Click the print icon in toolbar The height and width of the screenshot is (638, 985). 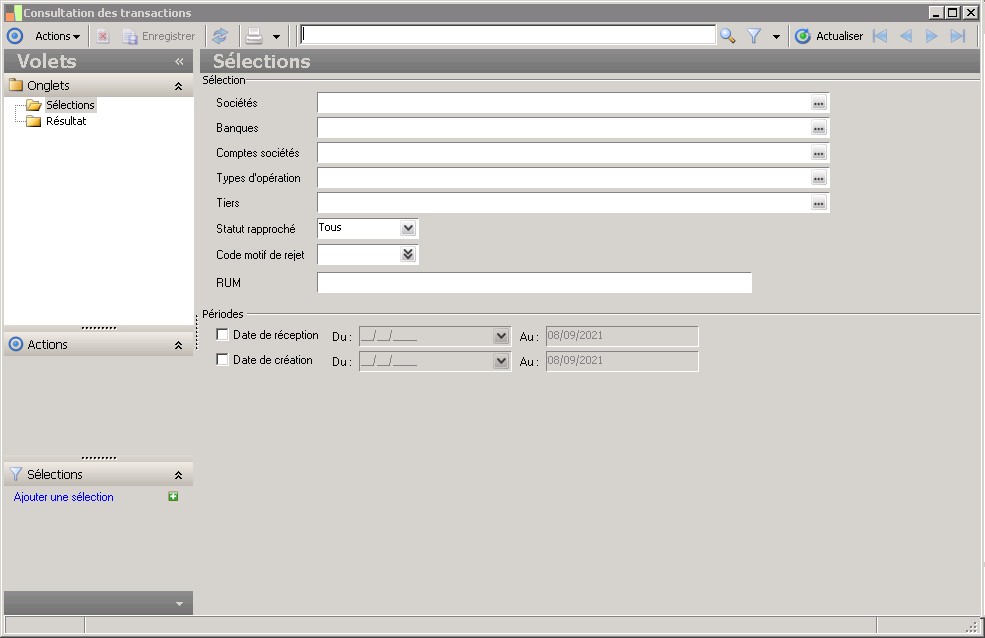tap(254, 36)
